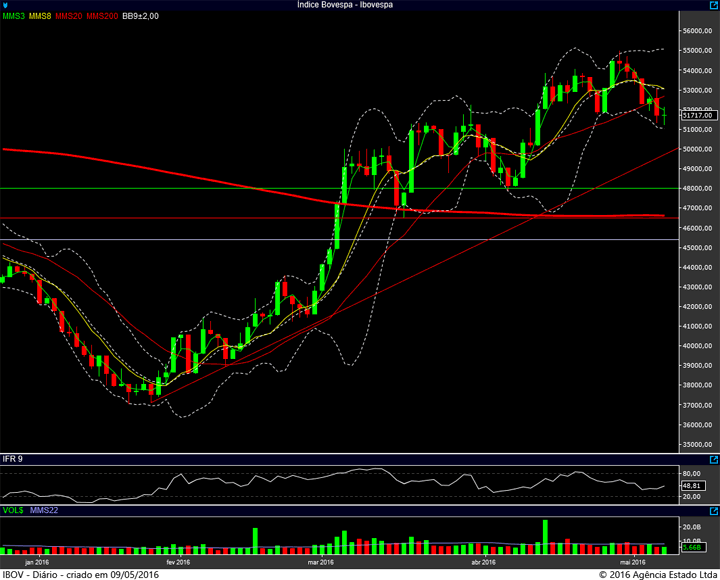Screen dimensions: 720x580
Task: Click the 50000,00 price axis label
Action: (x=698, y=149)
